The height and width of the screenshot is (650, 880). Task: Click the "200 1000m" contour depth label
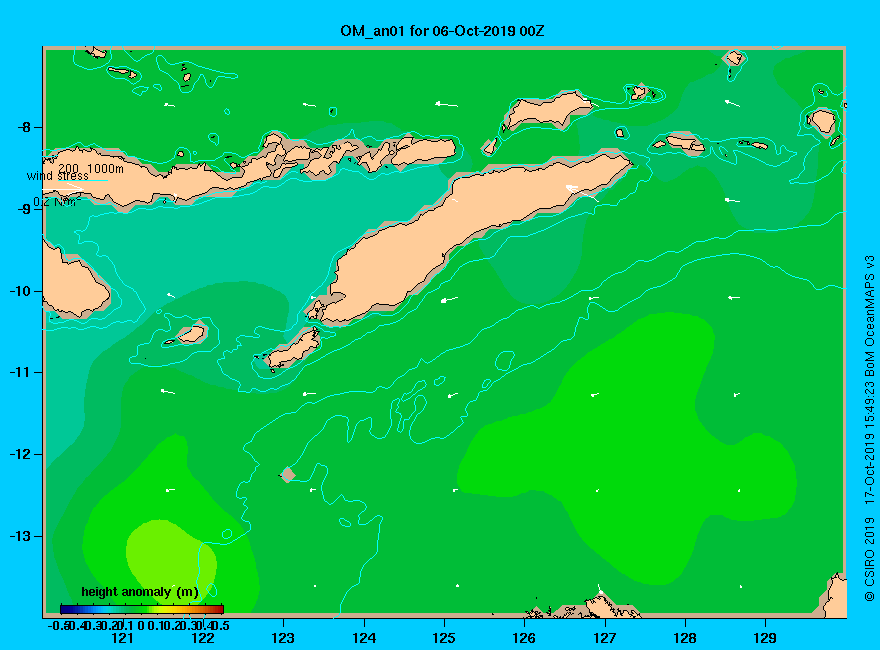coord(91,168)
